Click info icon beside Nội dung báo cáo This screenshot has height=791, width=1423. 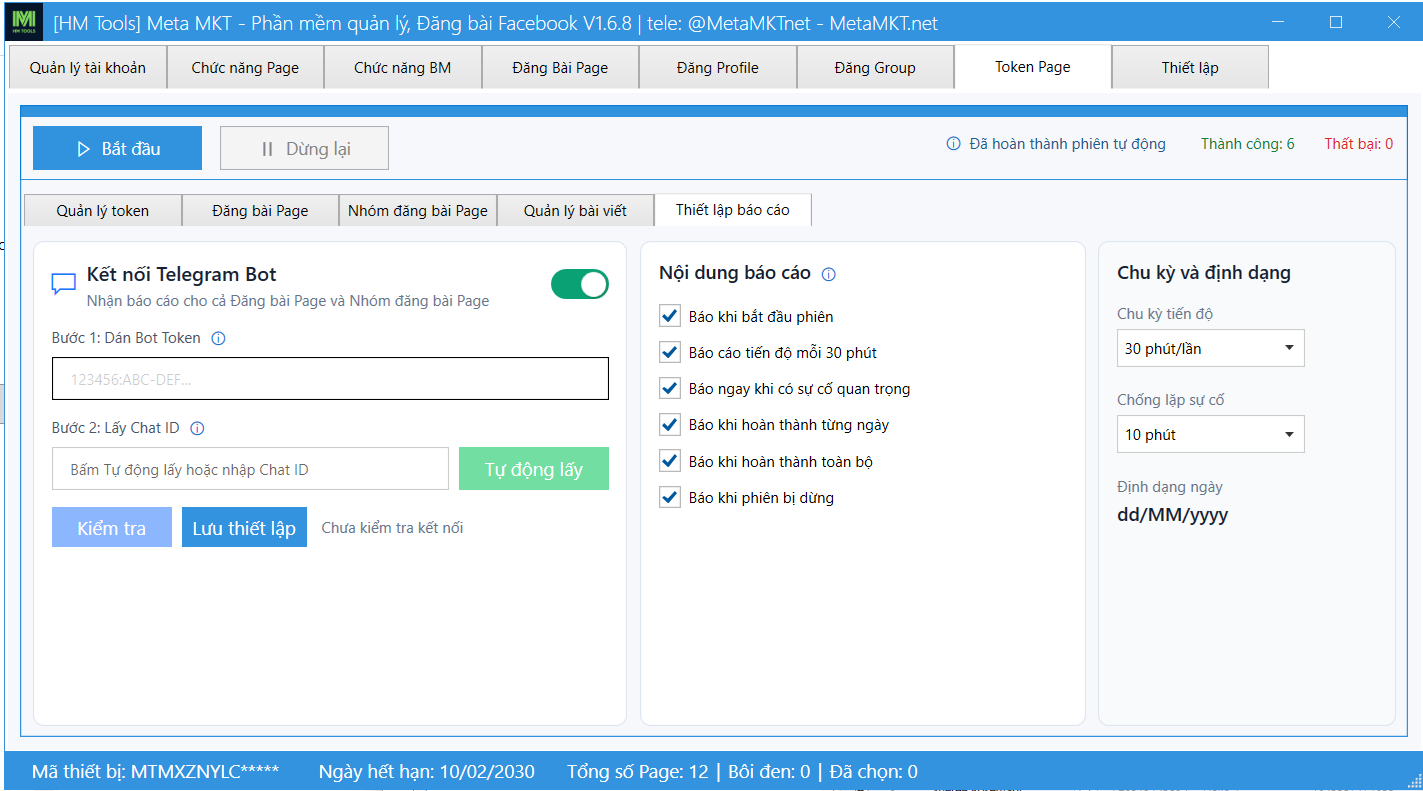(828, 274)
